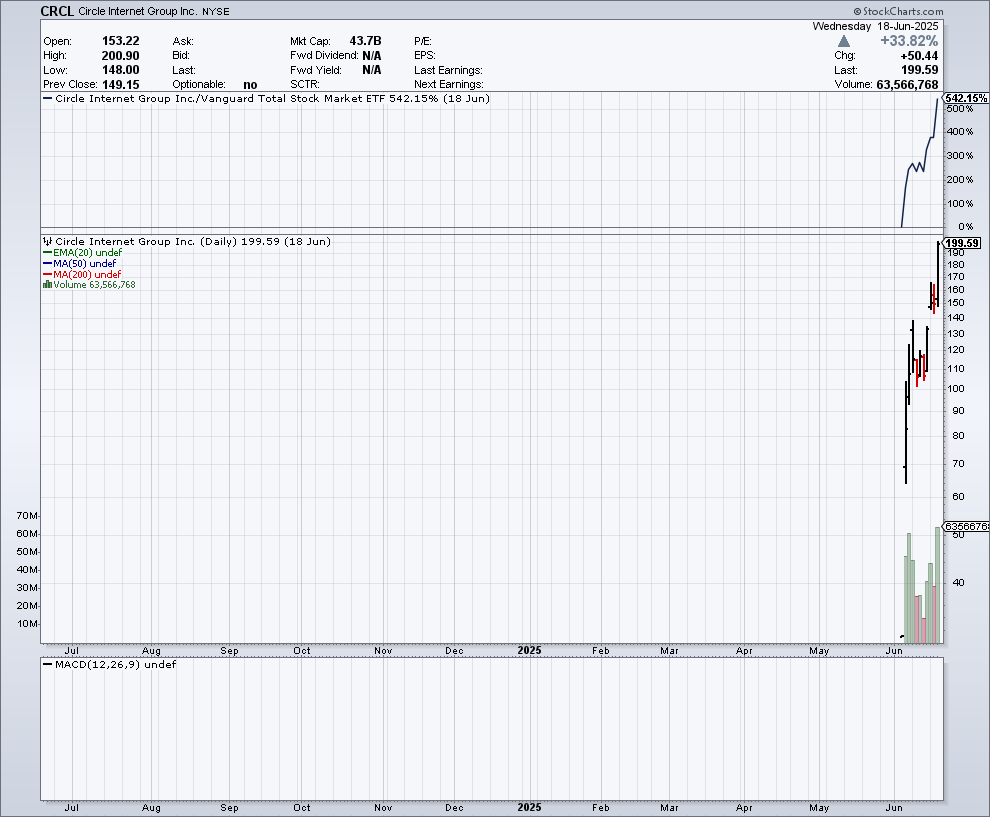The height and width of the screenshot is (817, 990).
Task: Click the date Wednesday 18-Jun-2025
Action: [876, 27]
